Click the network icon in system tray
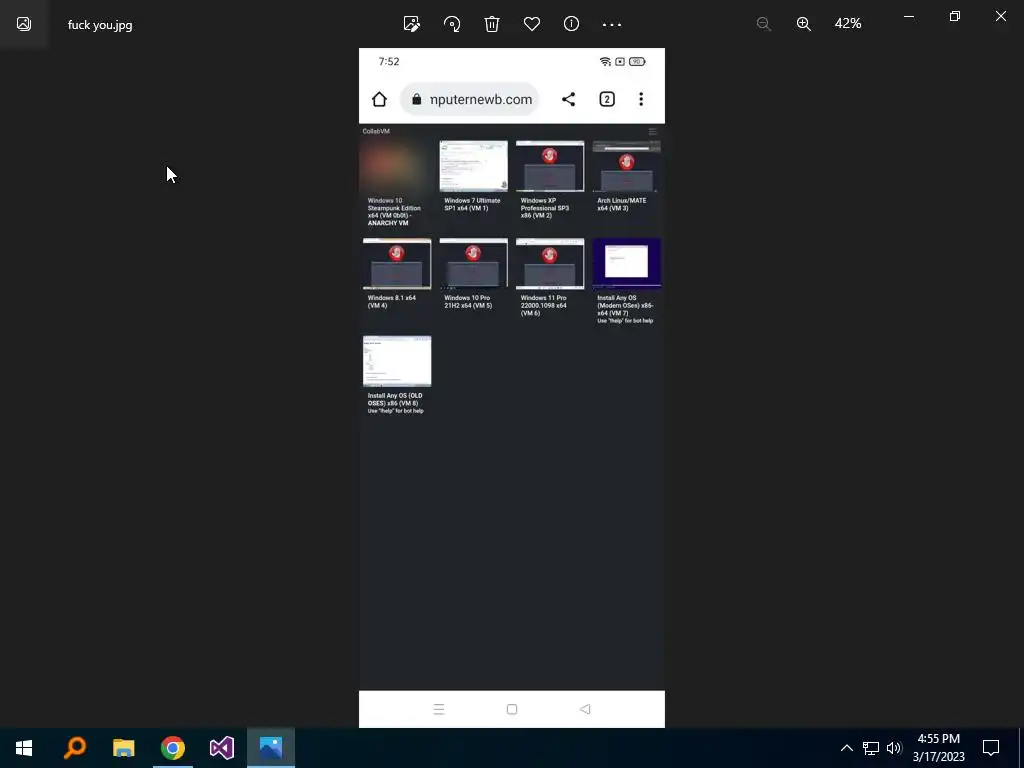This screenshot has width=1024, height=768. coord(871,748)
